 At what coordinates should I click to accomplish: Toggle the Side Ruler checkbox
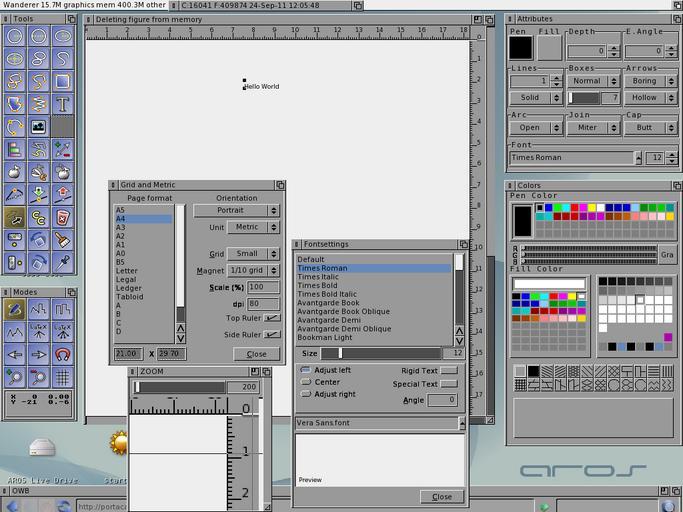click(x=271, y=334)
